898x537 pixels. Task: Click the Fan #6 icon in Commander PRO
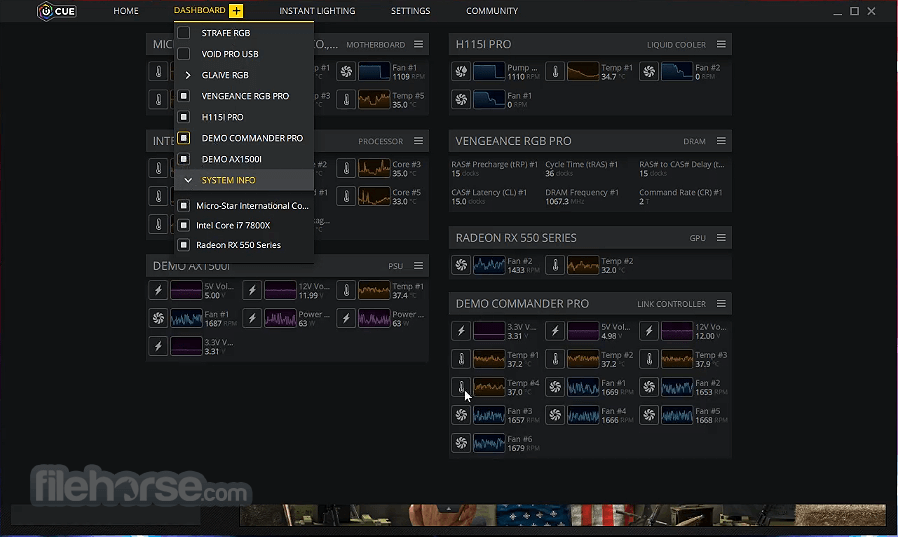pyautogui.click(x=461, y=443)
